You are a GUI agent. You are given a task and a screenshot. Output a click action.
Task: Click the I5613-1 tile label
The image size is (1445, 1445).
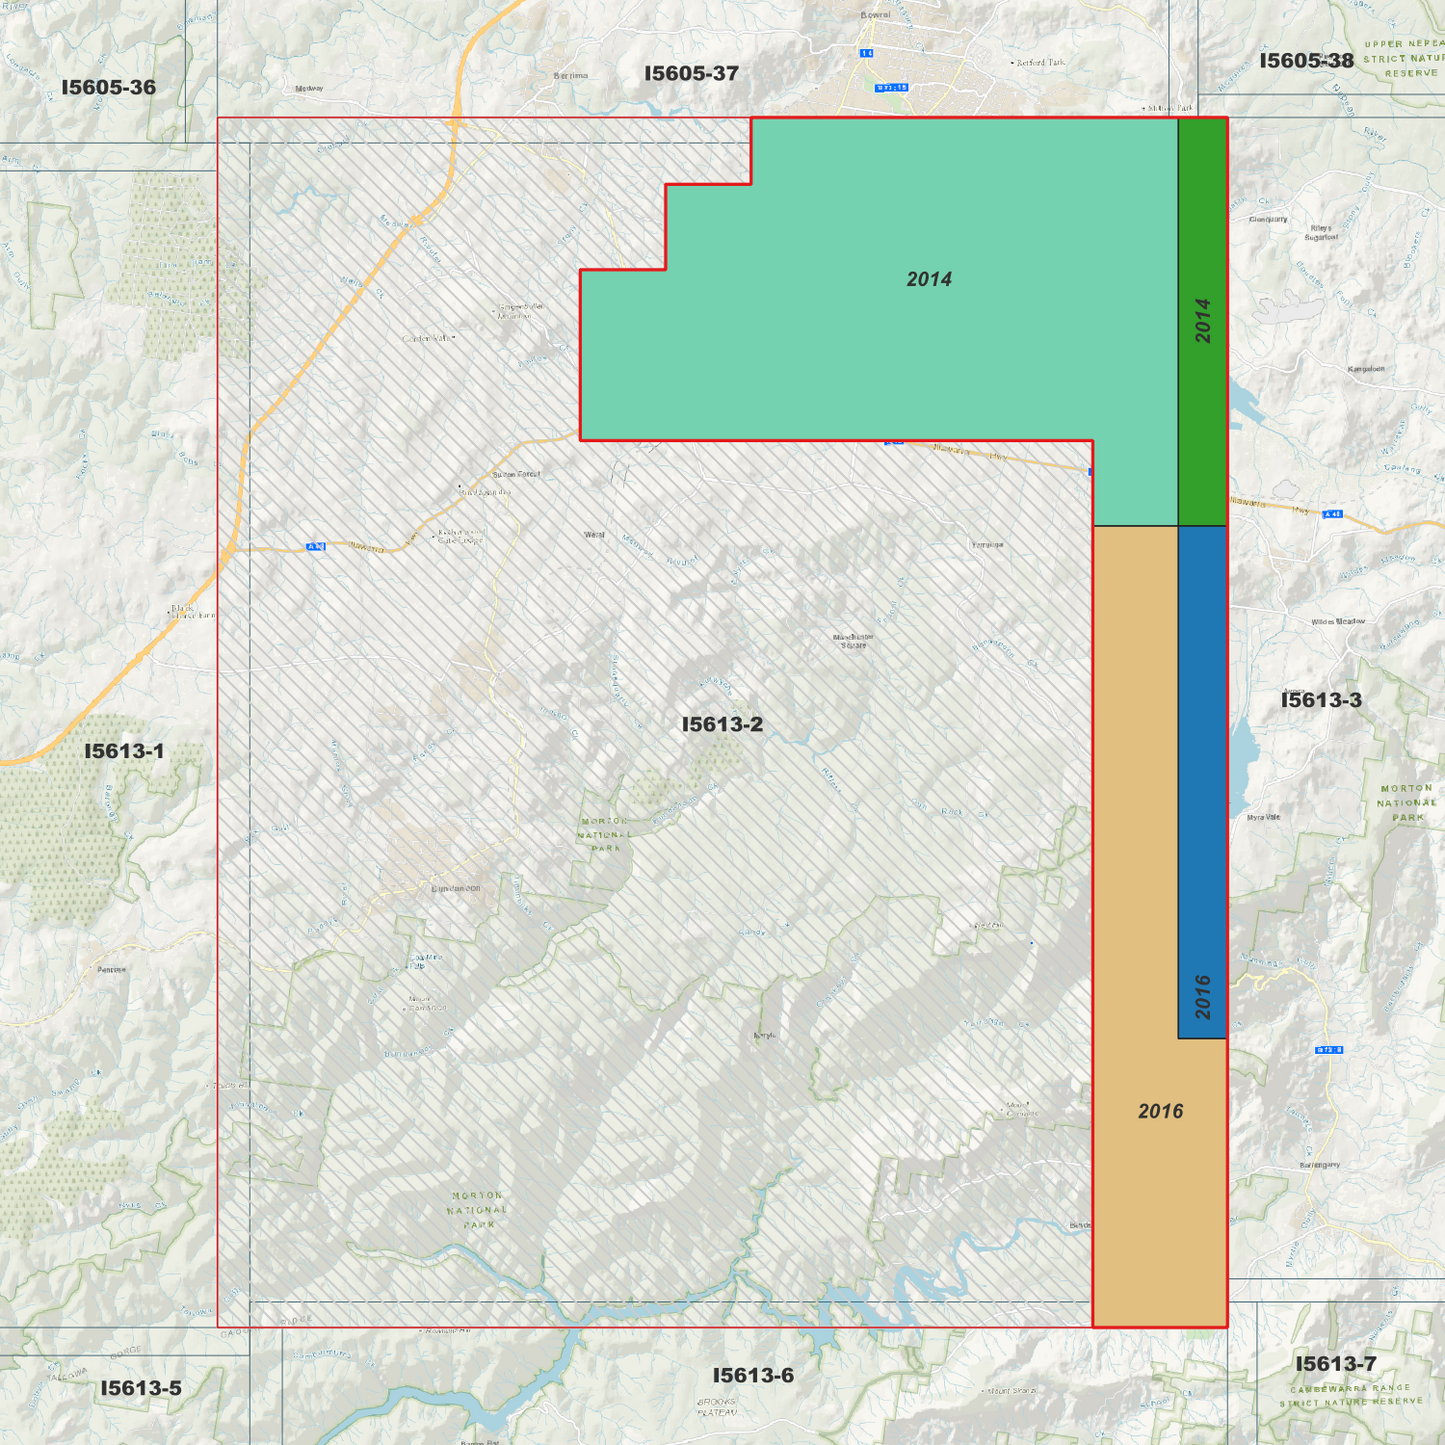click(x=122, y=750)
